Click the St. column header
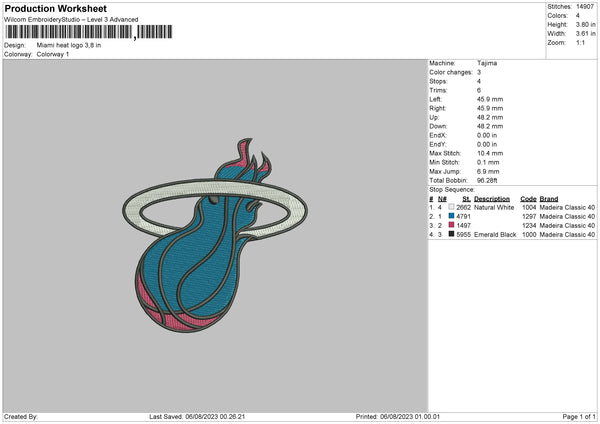 (466, 199)
